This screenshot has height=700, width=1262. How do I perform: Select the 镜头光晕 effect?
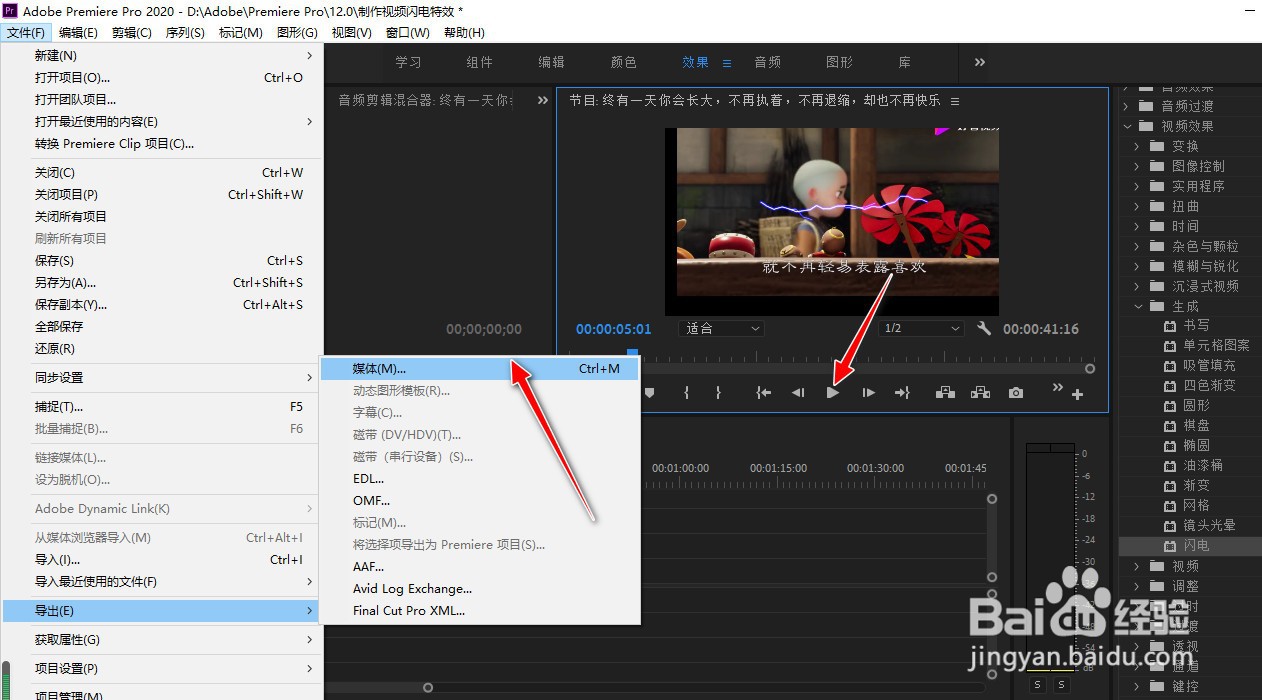[x=1209, y=526]
